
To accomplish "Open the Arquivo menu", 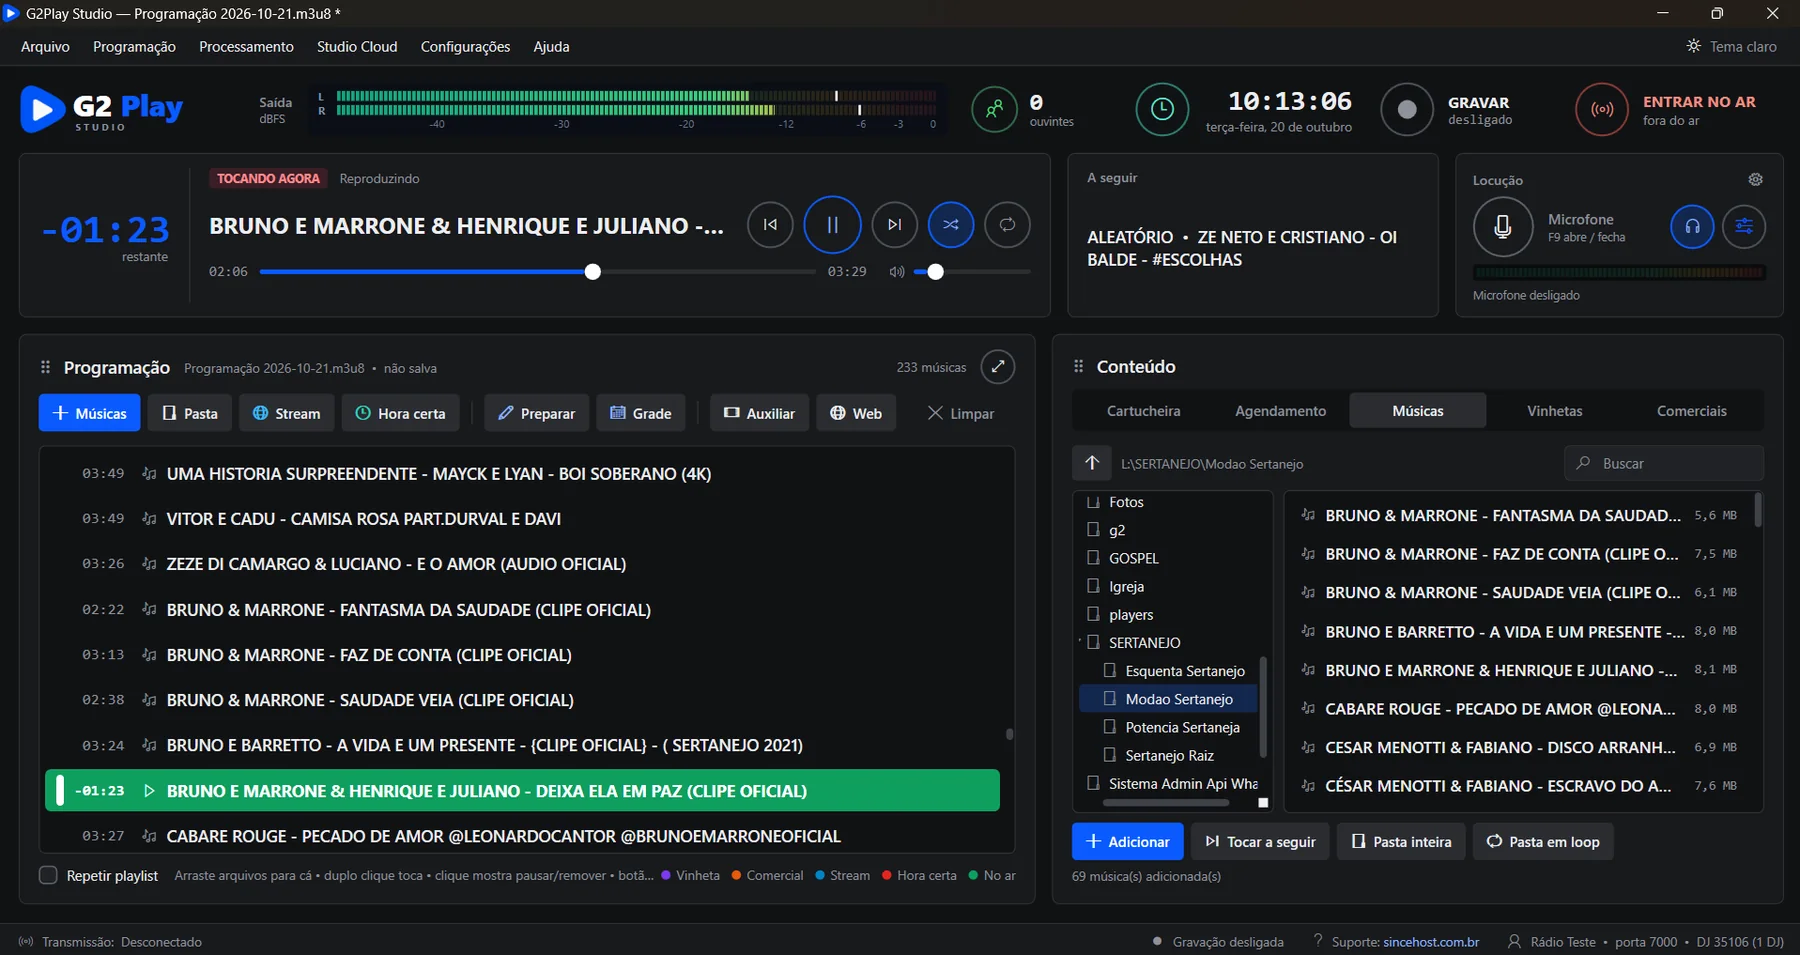I will coord(45,47).
